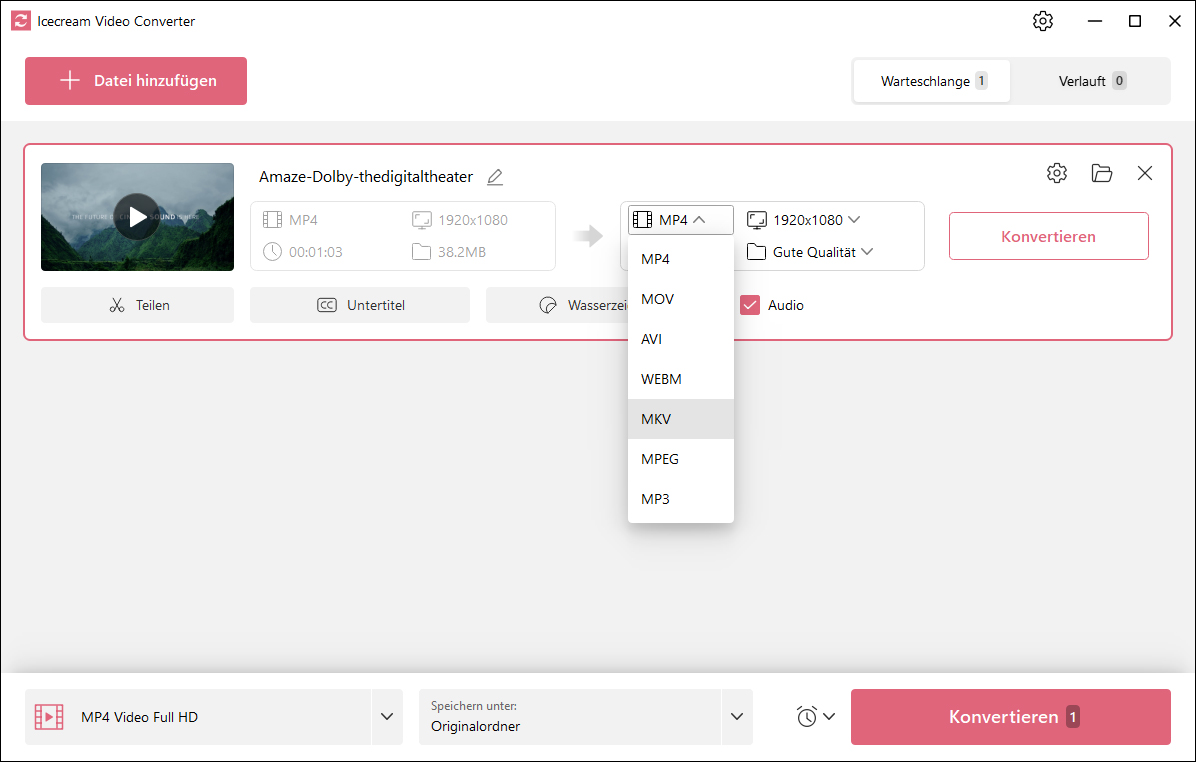Remove the file from the queue
The width and height of the screenshot is (1196, 762).
point(1145,173)
